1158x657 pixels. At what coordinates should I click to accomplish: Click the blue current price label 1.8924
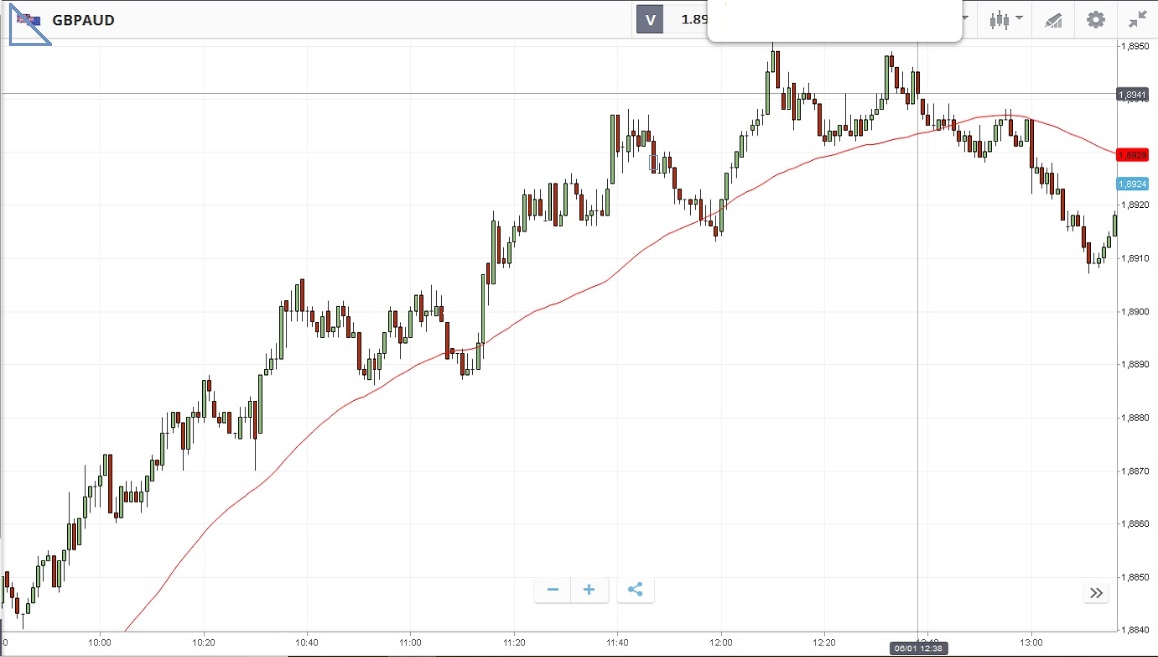[1133, 184]
